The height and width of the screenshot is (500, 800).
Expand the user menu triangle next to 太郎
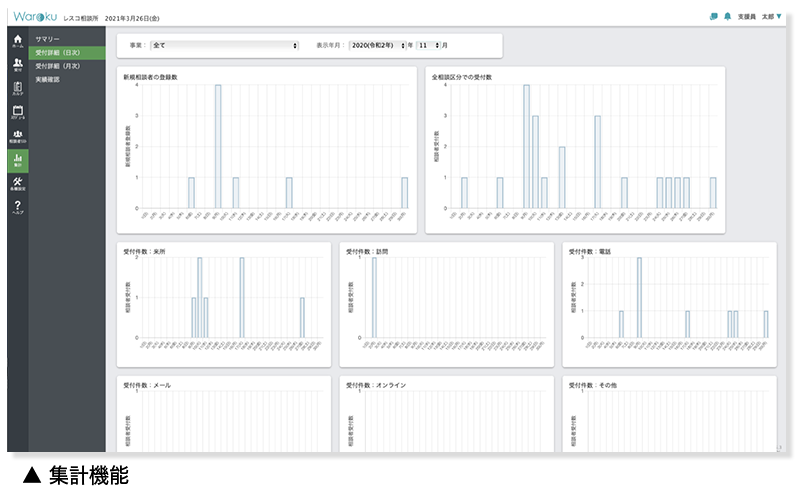click(779, 16)
